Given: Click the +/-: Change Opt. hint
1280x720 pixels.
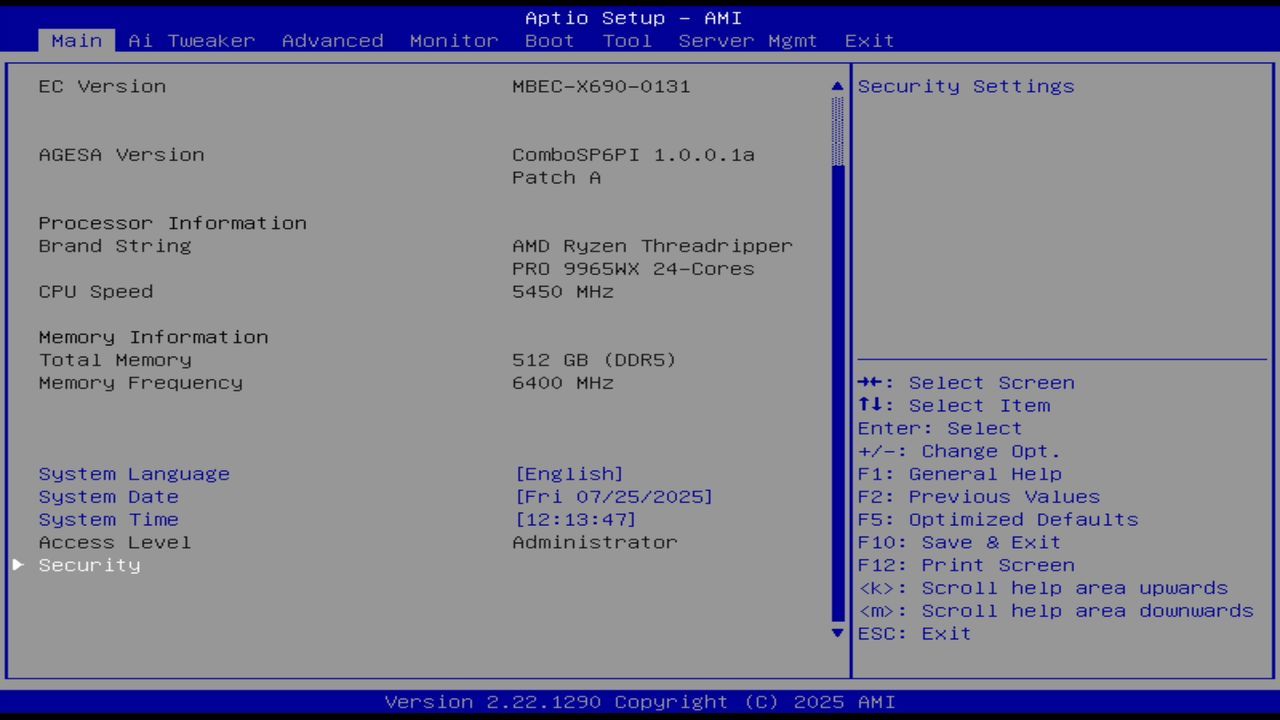Looking at the screenshot, I should pos(960,451).
